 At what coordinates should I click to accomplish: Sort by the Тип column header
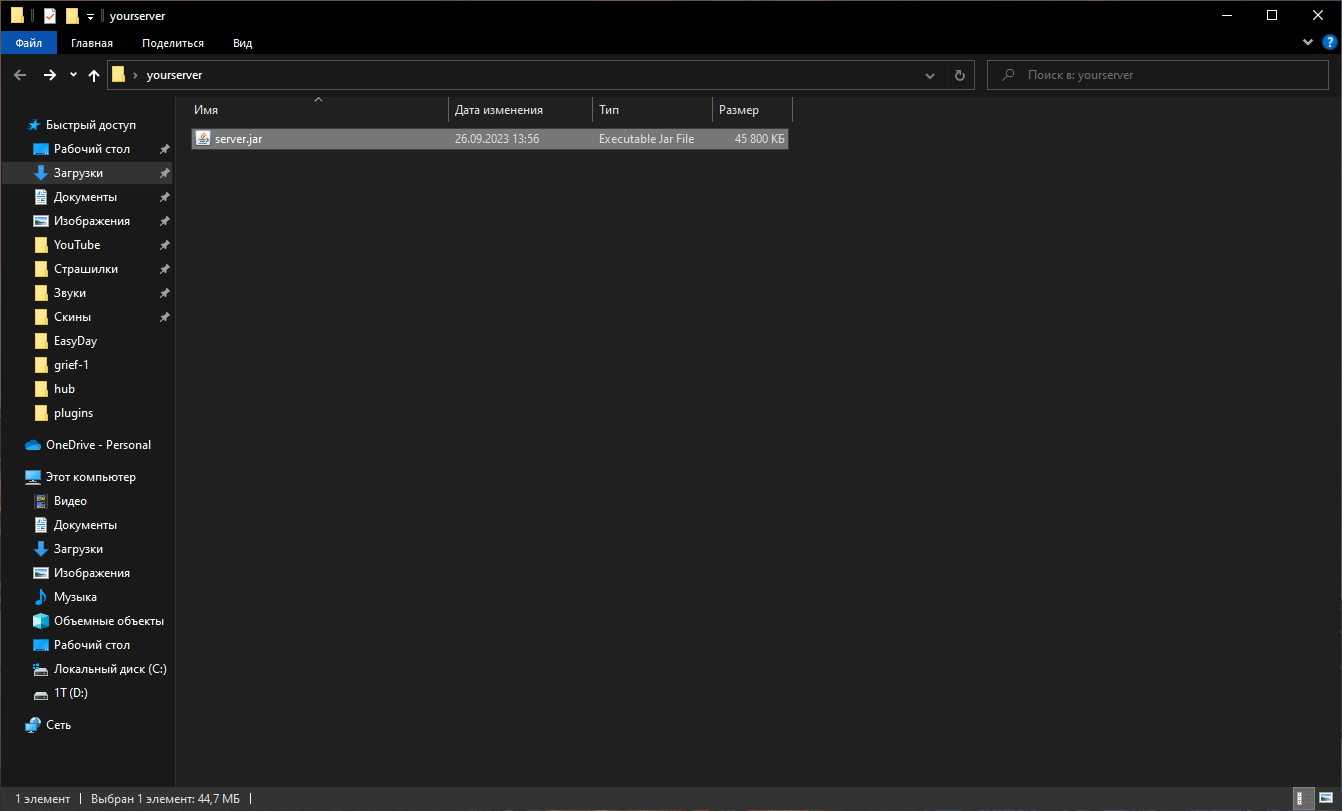coord(653,110)
